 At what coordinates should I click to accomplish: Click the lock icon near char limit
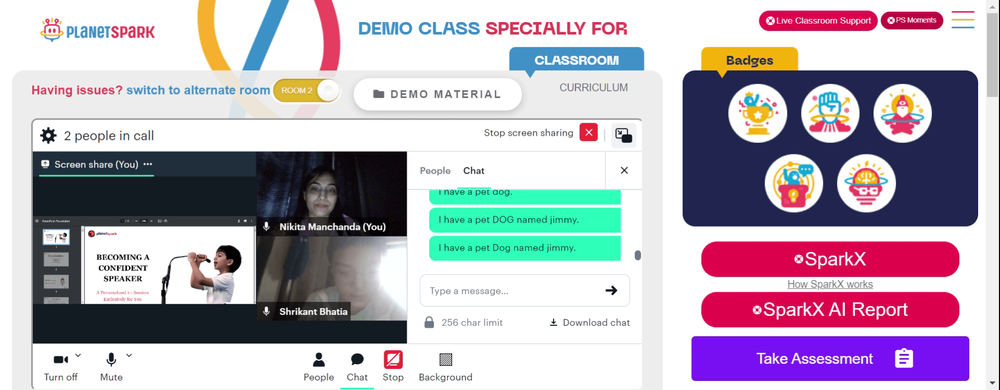coord(429,322)
